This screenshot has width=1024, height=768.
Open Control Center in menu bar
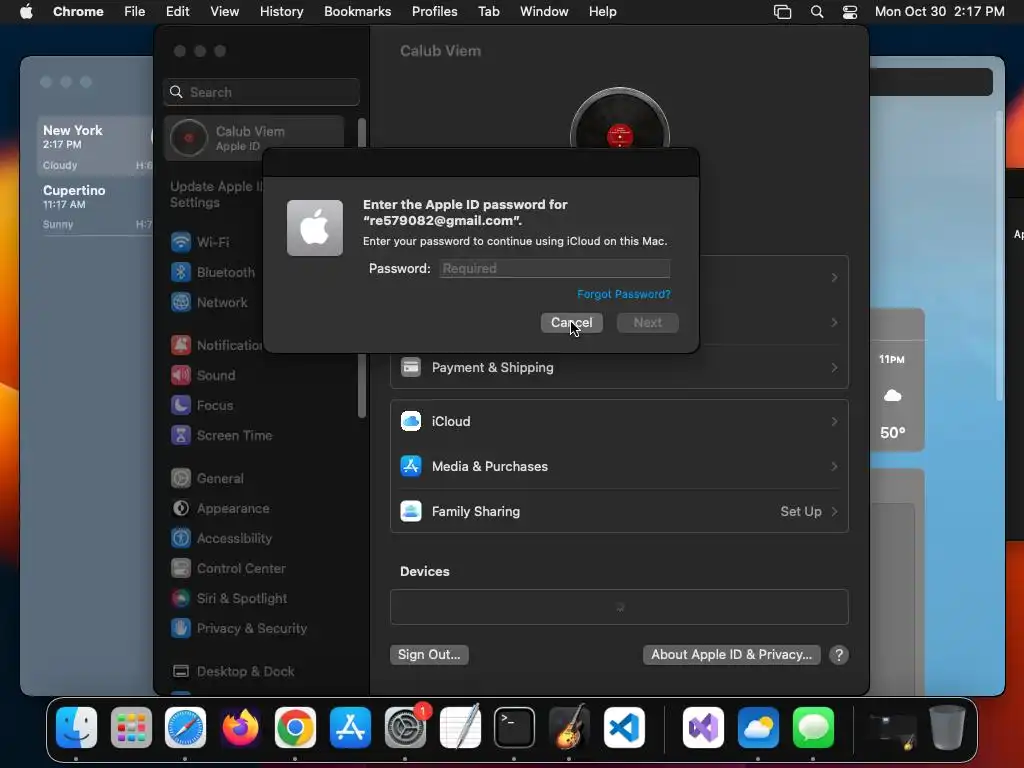tap(850, 12)
